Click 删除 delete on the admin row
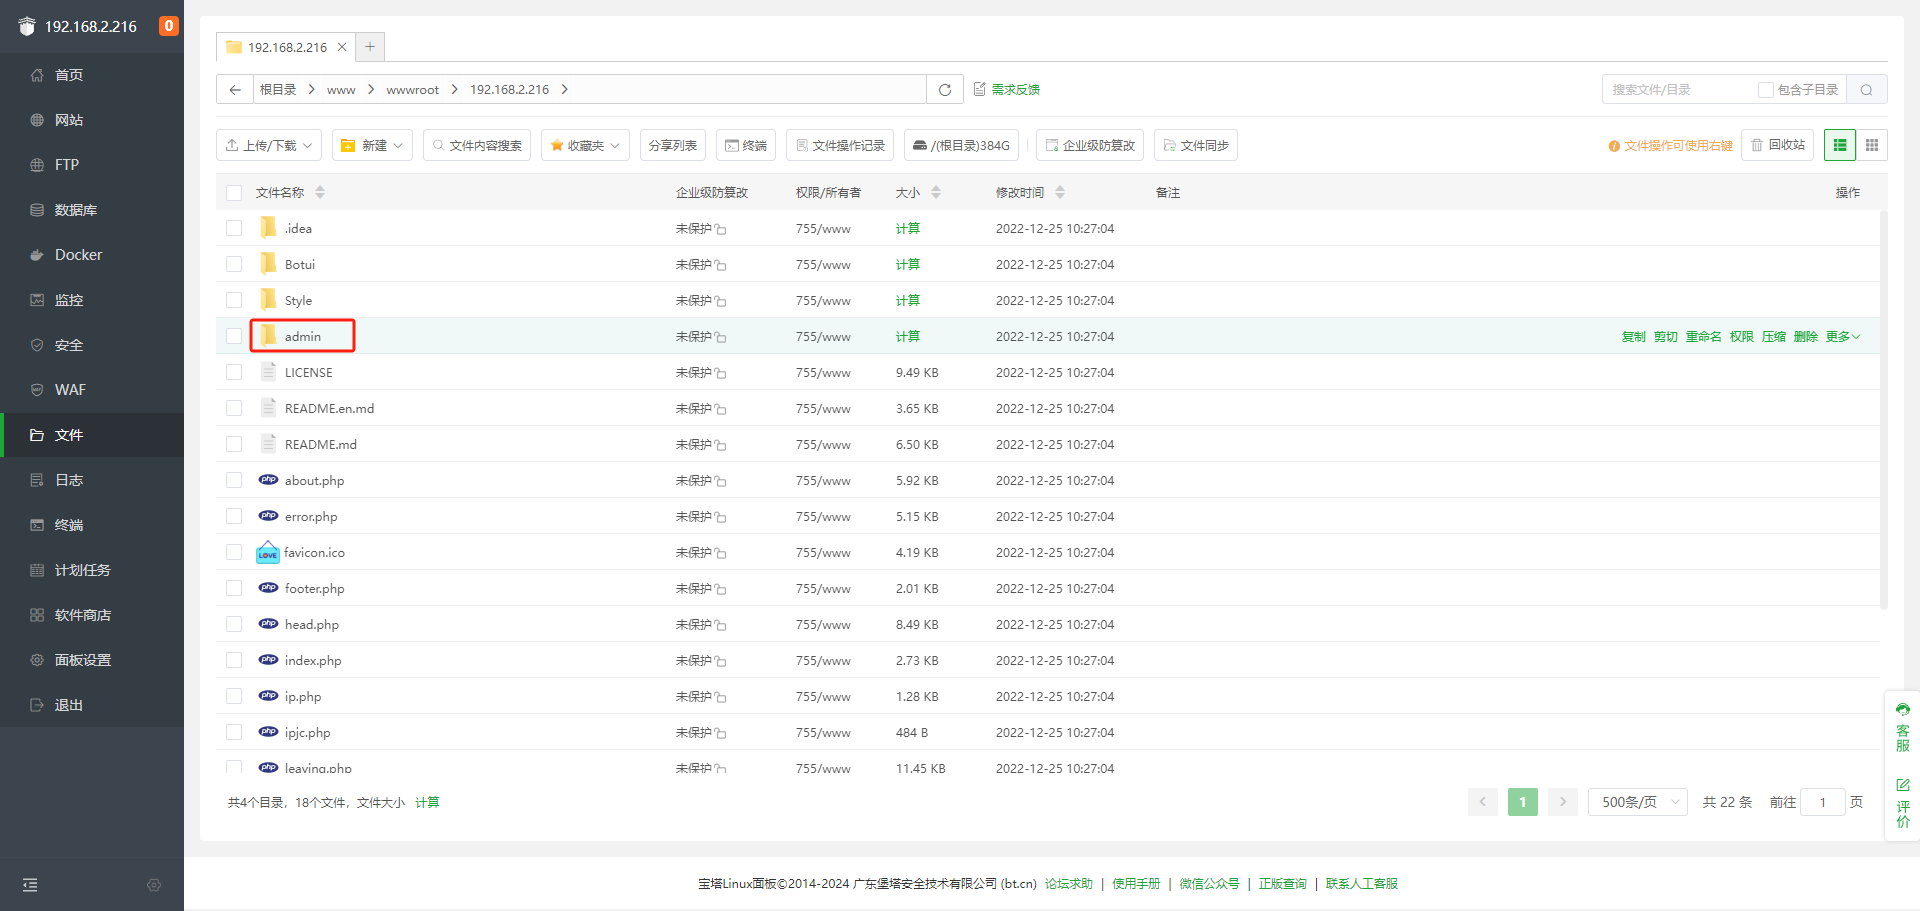Screen dimensions: 1920x911 [x=1806, y=336]
